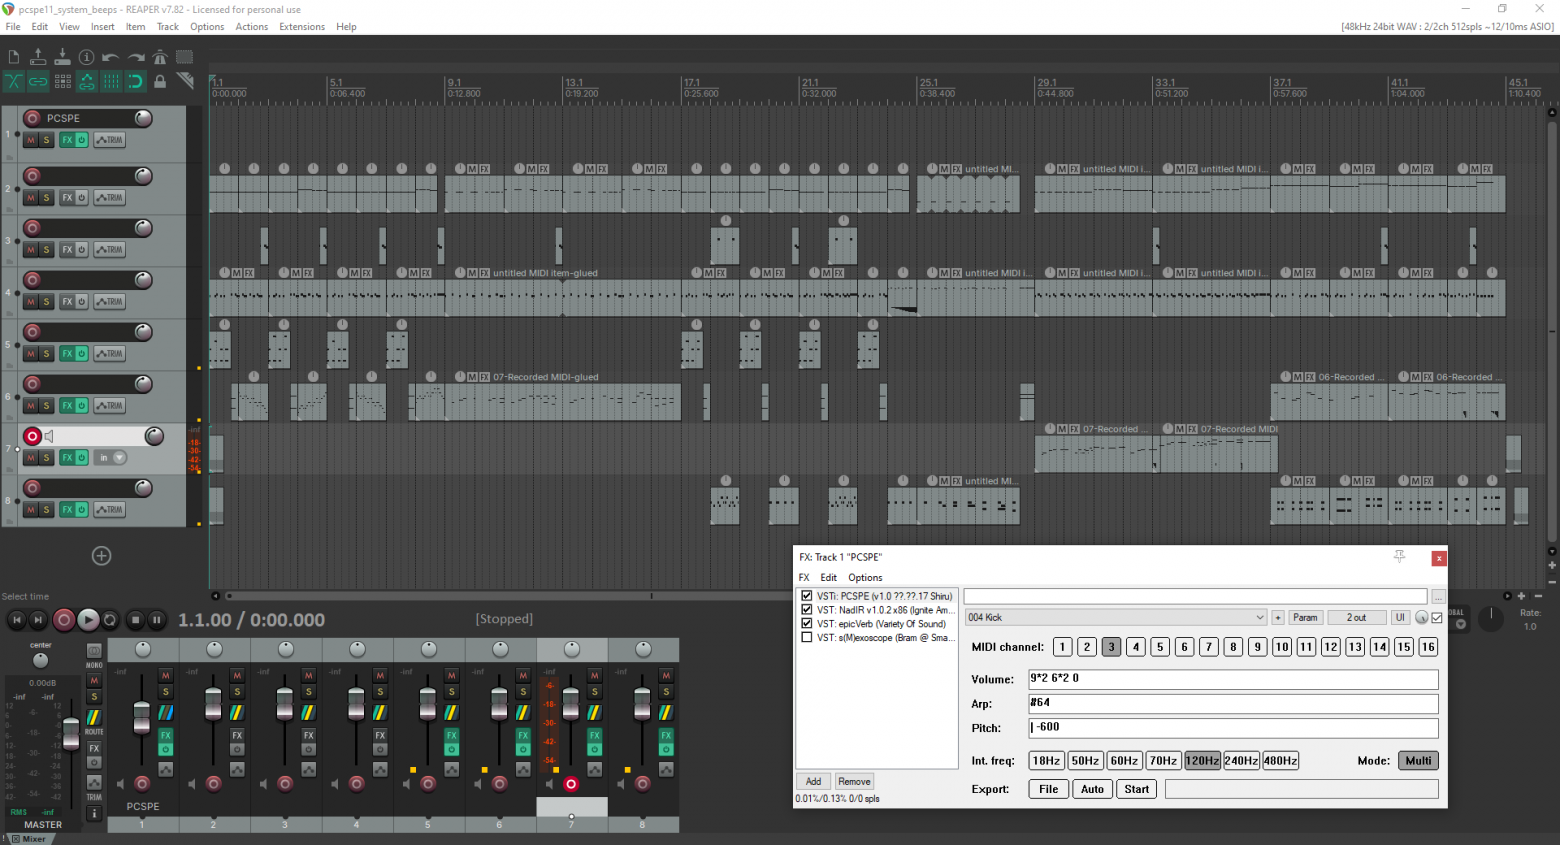Click the redo arrow in toolbar
This screenshot has width=1560, height=845.
[x=136, y=58]
